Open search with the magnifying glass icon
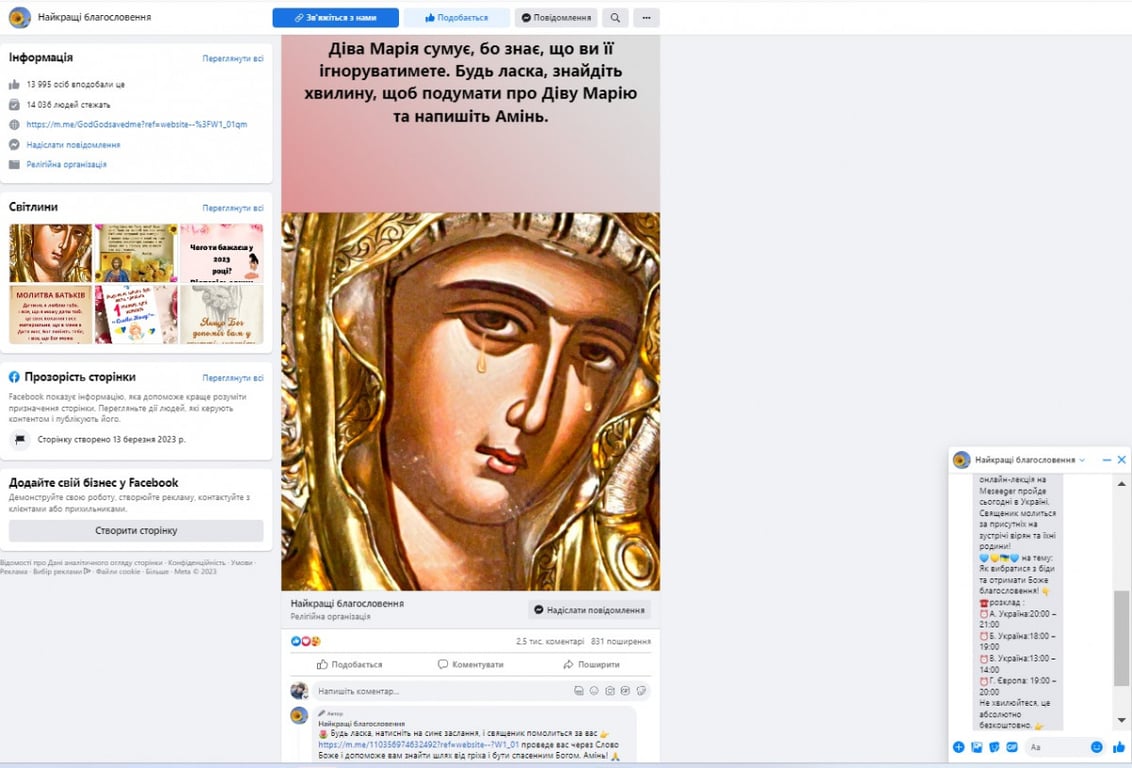This screenshot has height=768, width=1132. pos(614,17)
